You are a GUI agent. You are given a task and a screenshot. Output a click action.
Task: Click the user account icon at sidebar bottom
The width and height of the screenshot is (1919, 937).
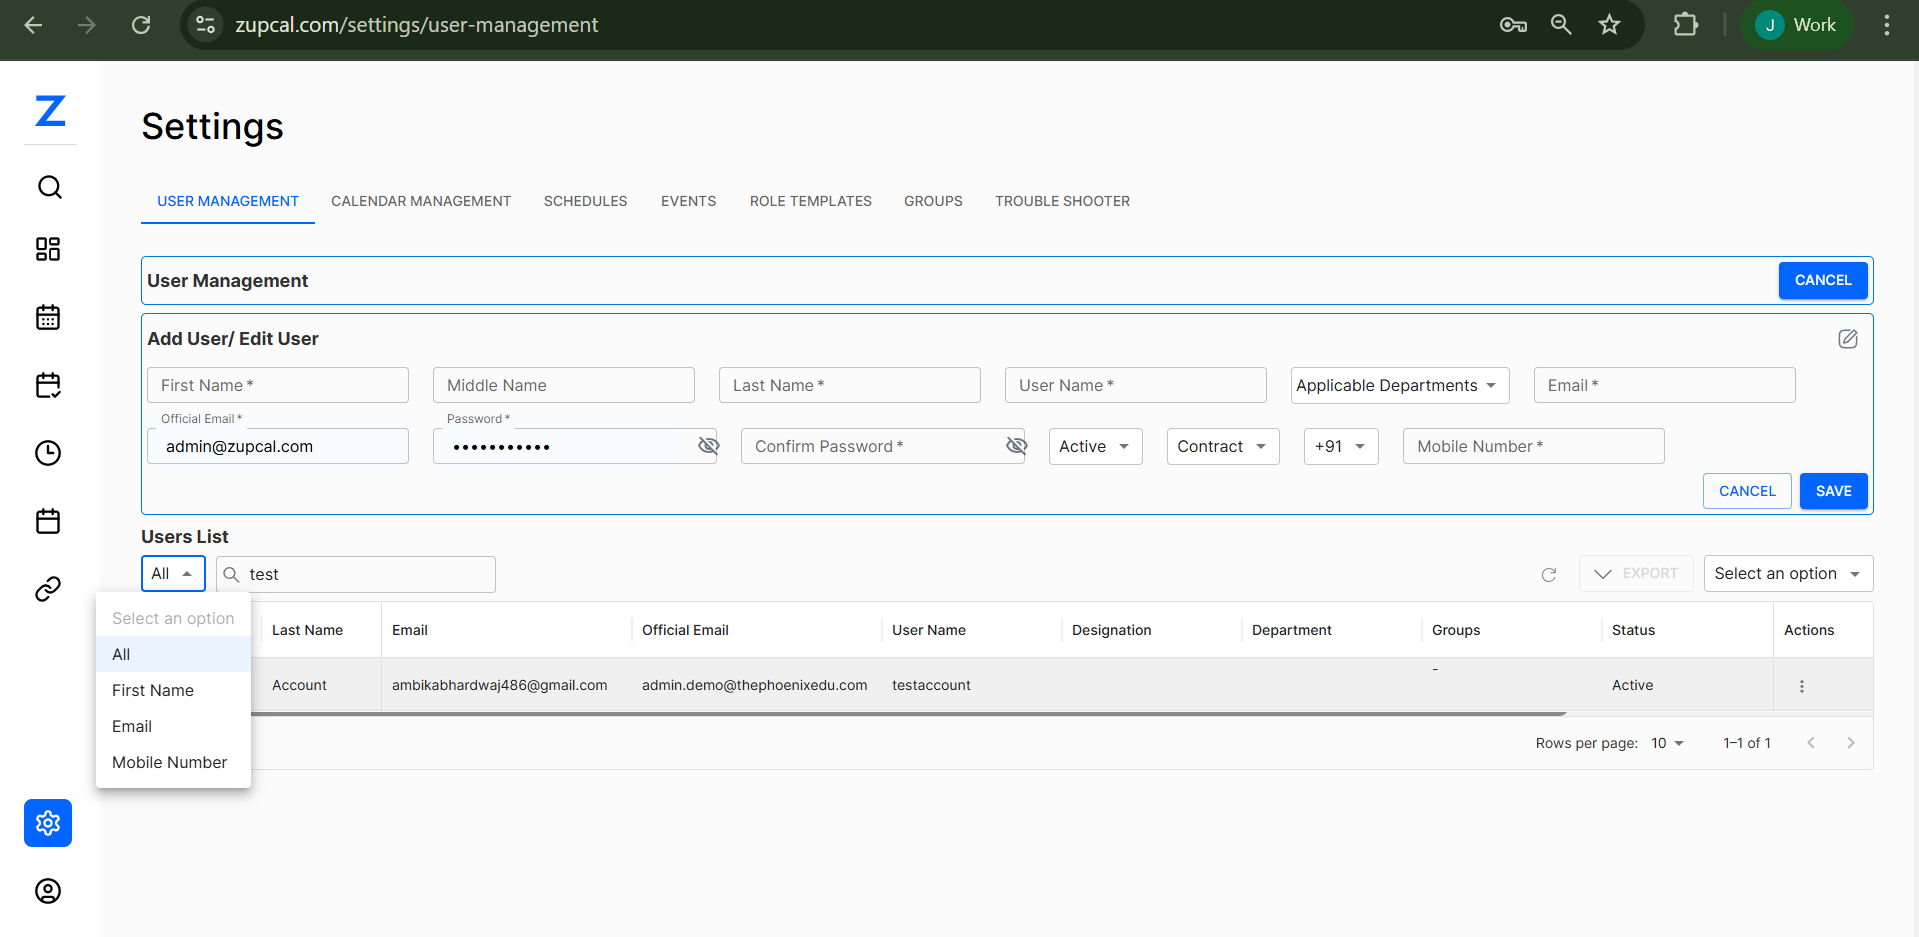pos(48,891)
